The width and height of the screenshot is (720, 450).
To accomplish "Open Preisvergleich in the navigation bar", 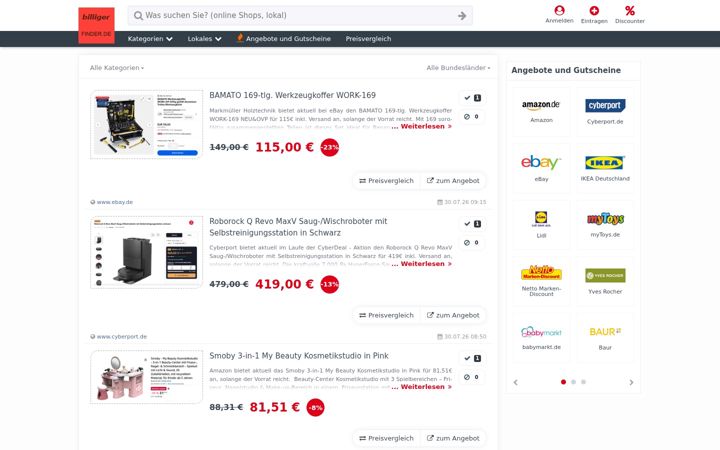I will [x=368, y=39].
